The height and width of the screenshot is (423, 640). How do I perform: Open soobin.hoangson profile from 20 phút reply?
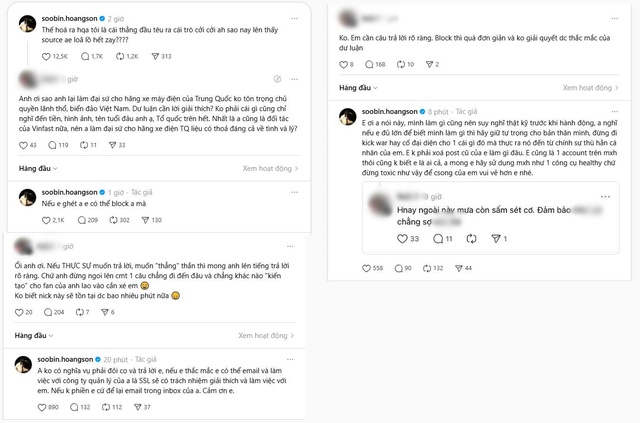coord(63,357)
